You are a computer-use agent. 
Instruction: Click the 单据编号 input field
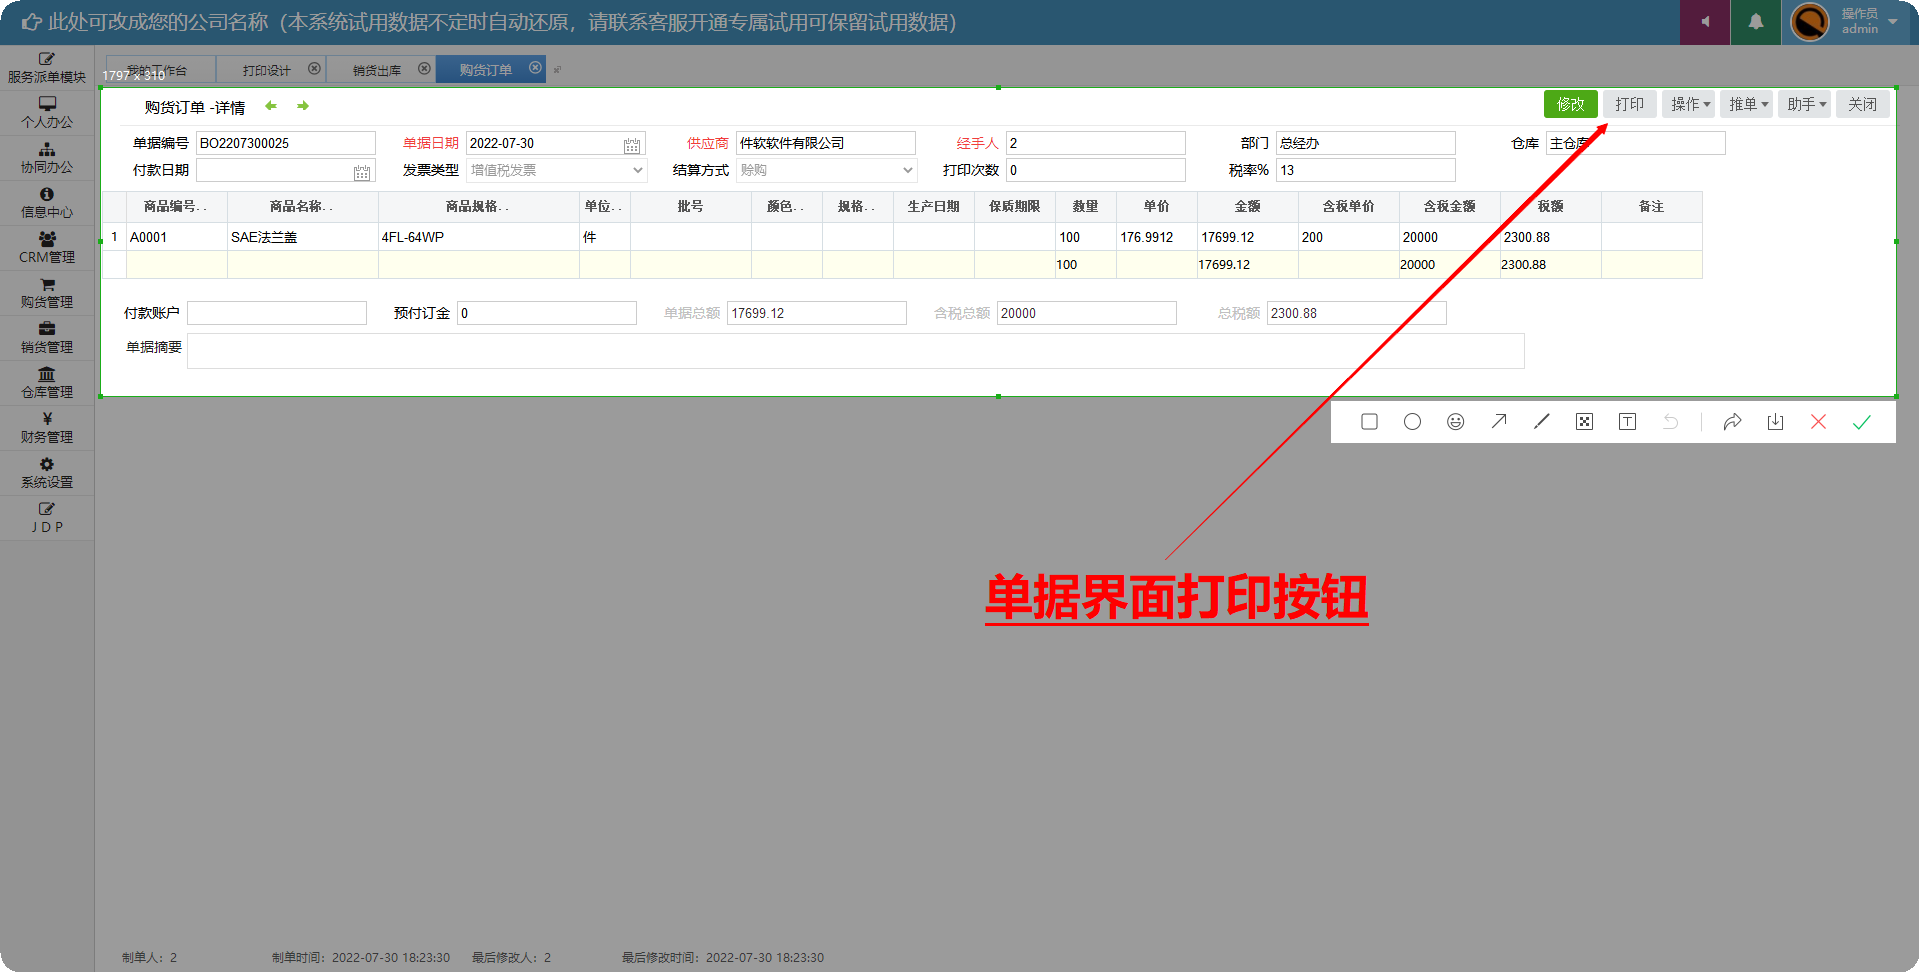point(286,143)
